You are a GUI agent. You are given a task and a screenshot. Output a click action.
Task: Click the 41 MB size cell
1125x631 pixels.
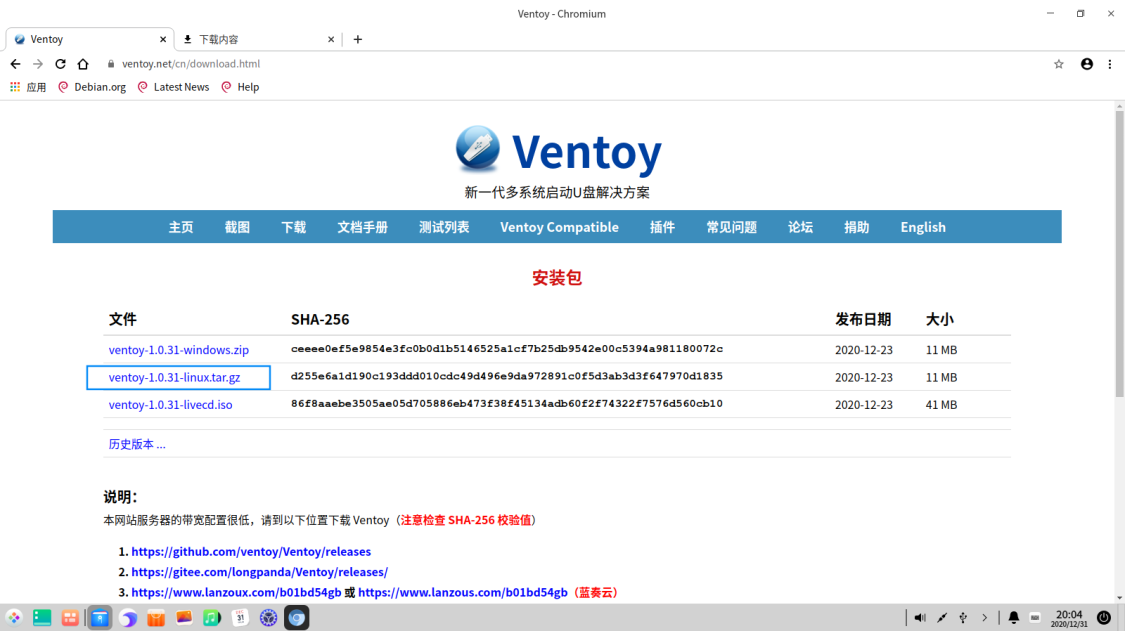click(x=941, y=405)
